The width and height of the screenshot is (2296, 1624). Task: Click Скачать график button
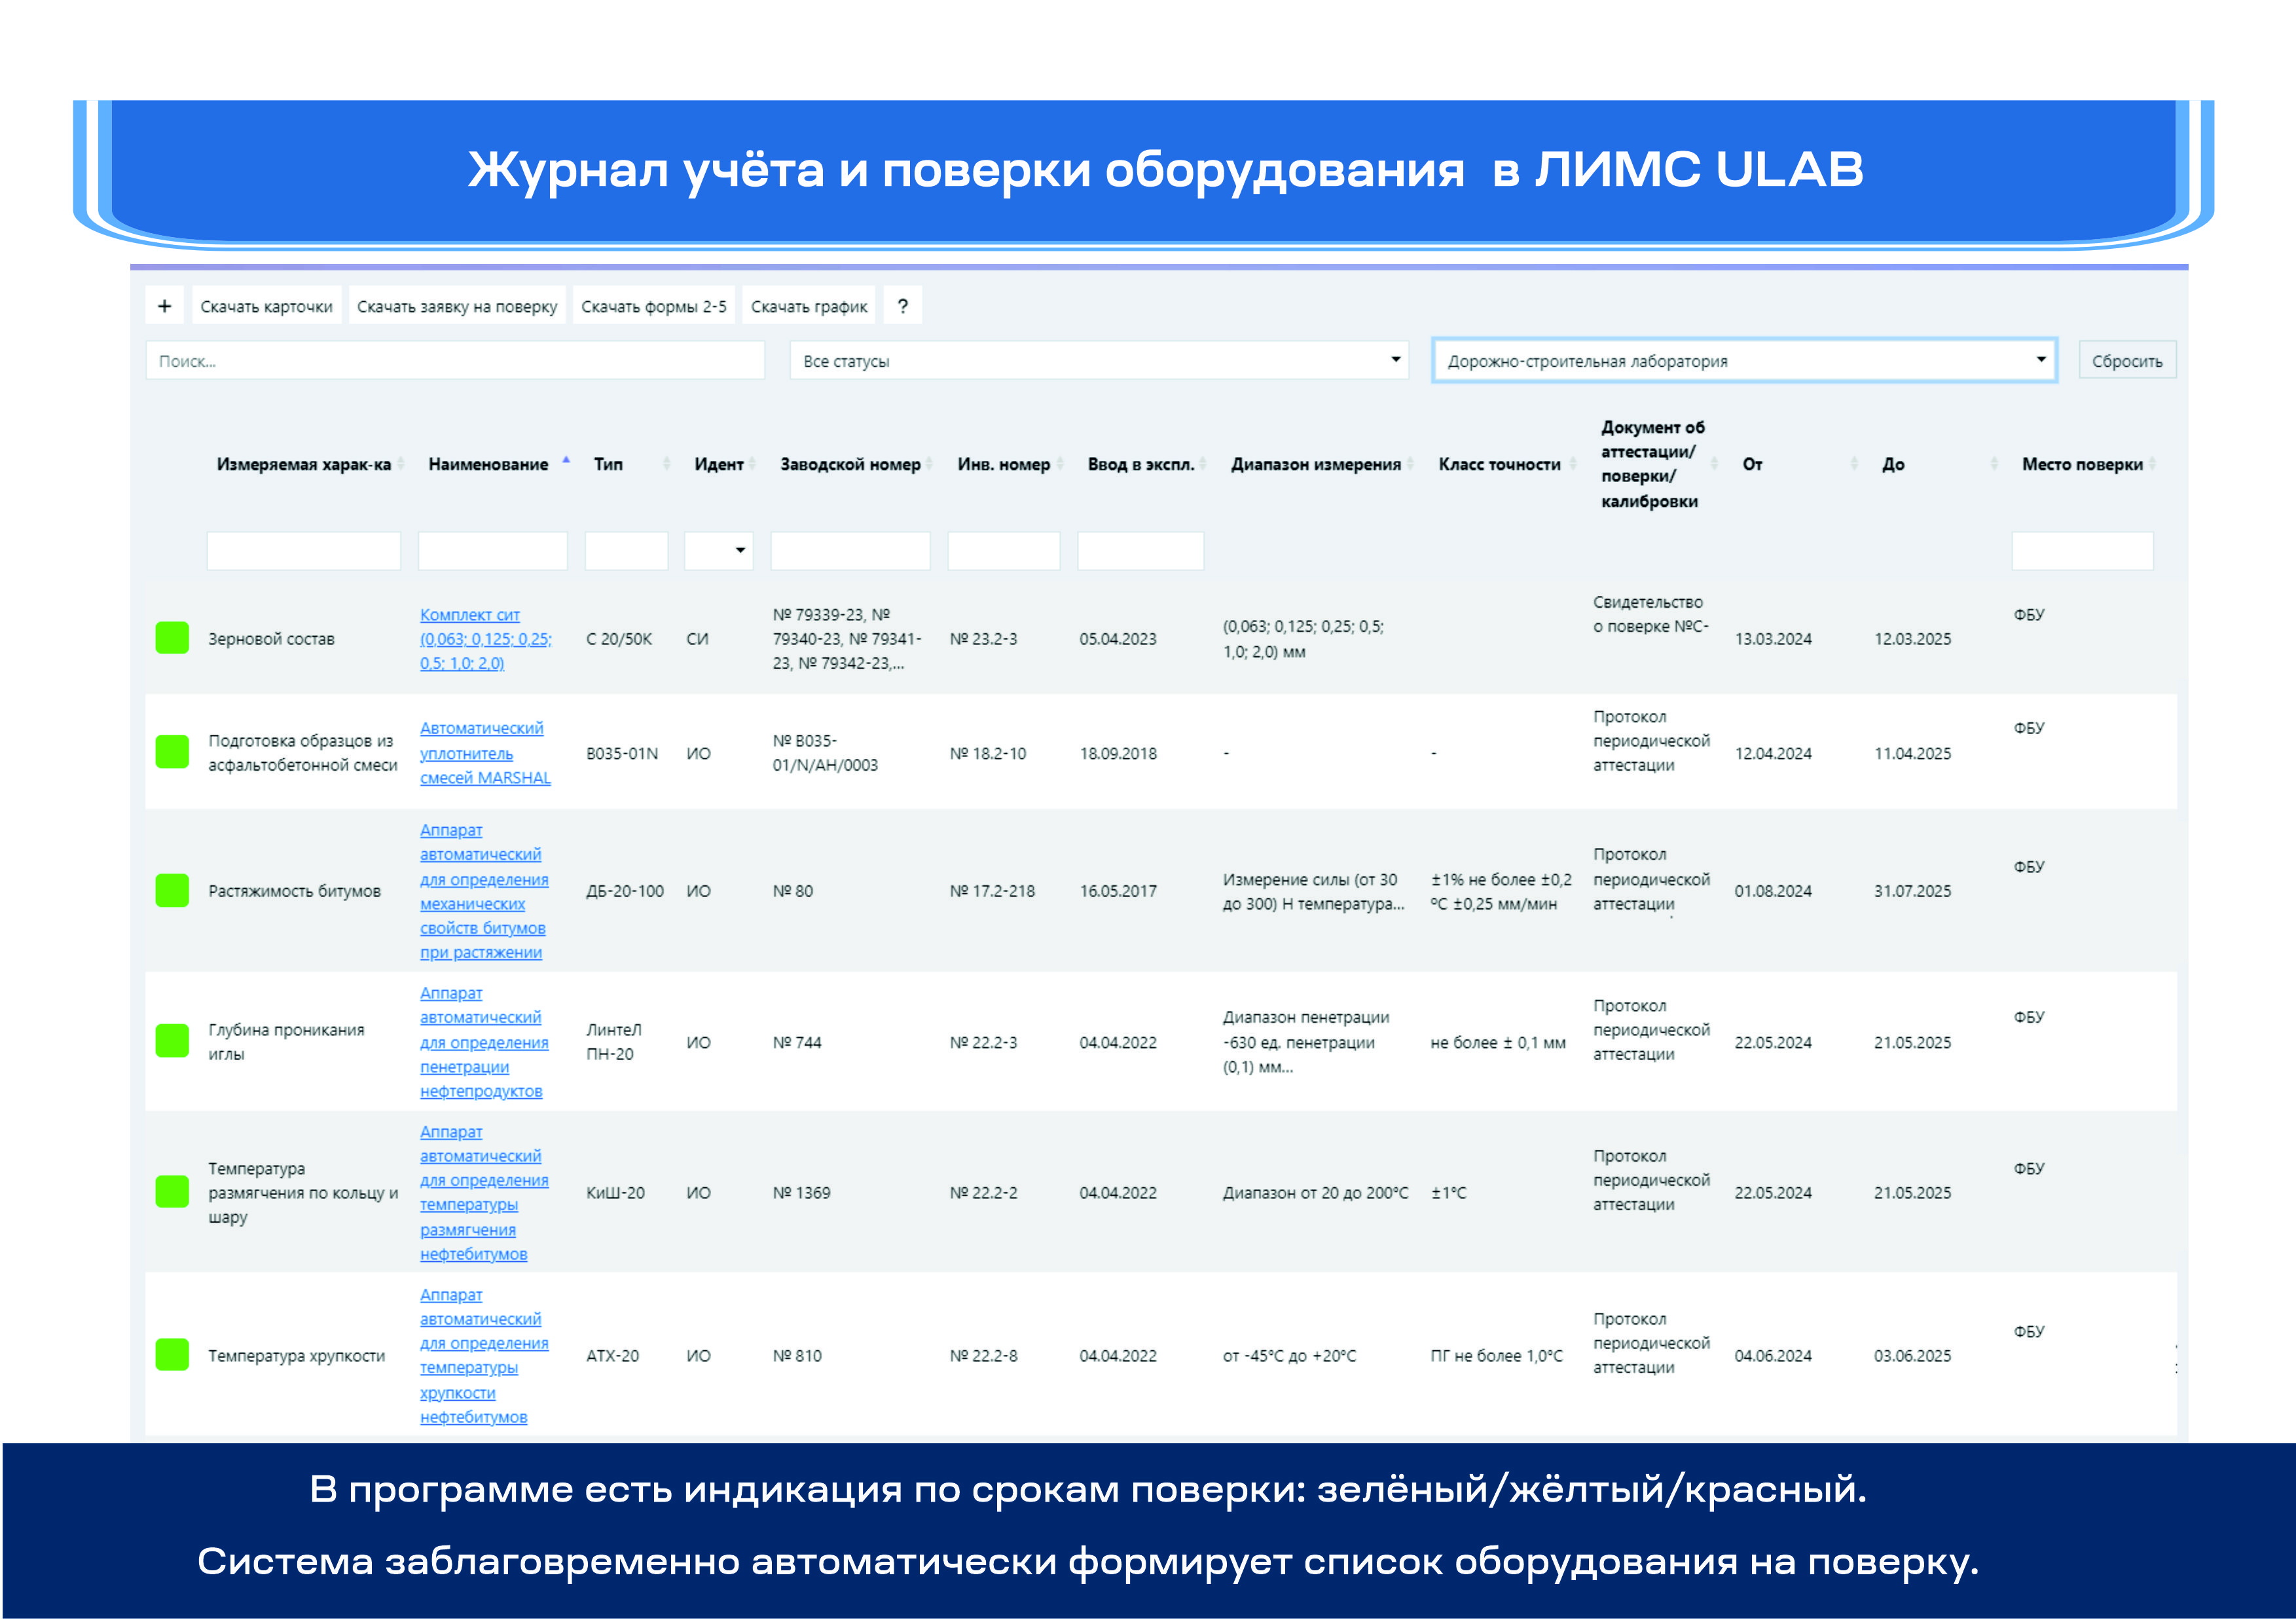808,306
